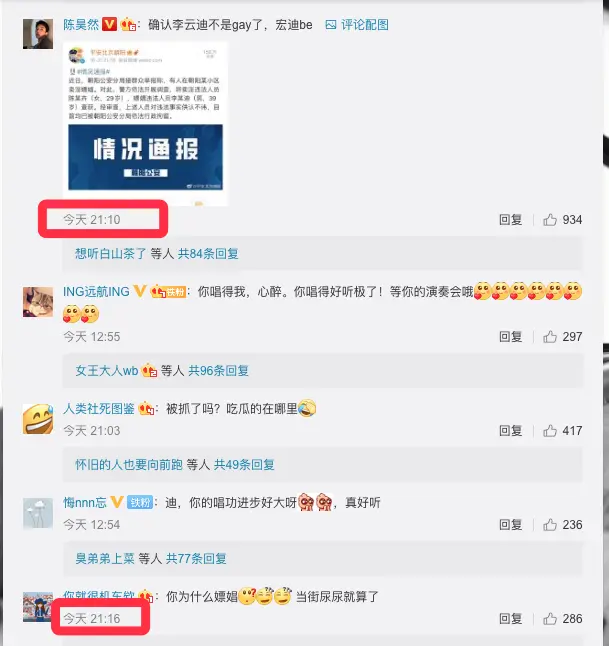Open username link 想听白山茶了
This screenshot has width=609, height=646.
pos(110,253)
